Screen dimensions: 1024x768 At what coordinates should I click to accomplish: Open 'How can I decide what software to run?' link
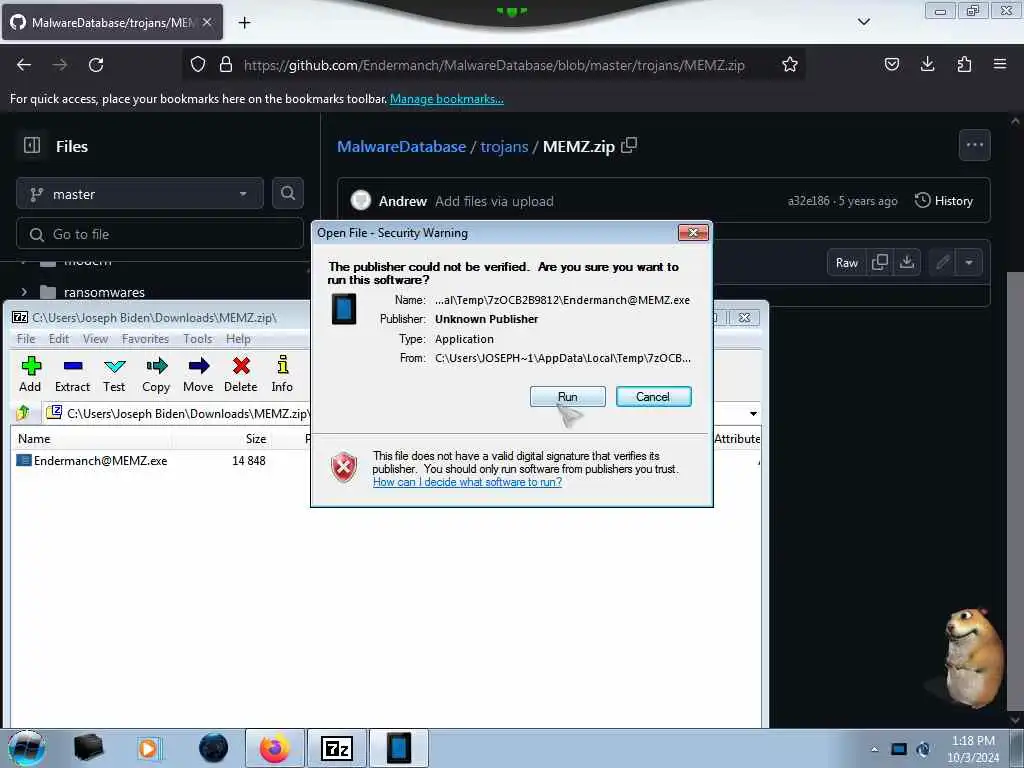tap(467, 482)
